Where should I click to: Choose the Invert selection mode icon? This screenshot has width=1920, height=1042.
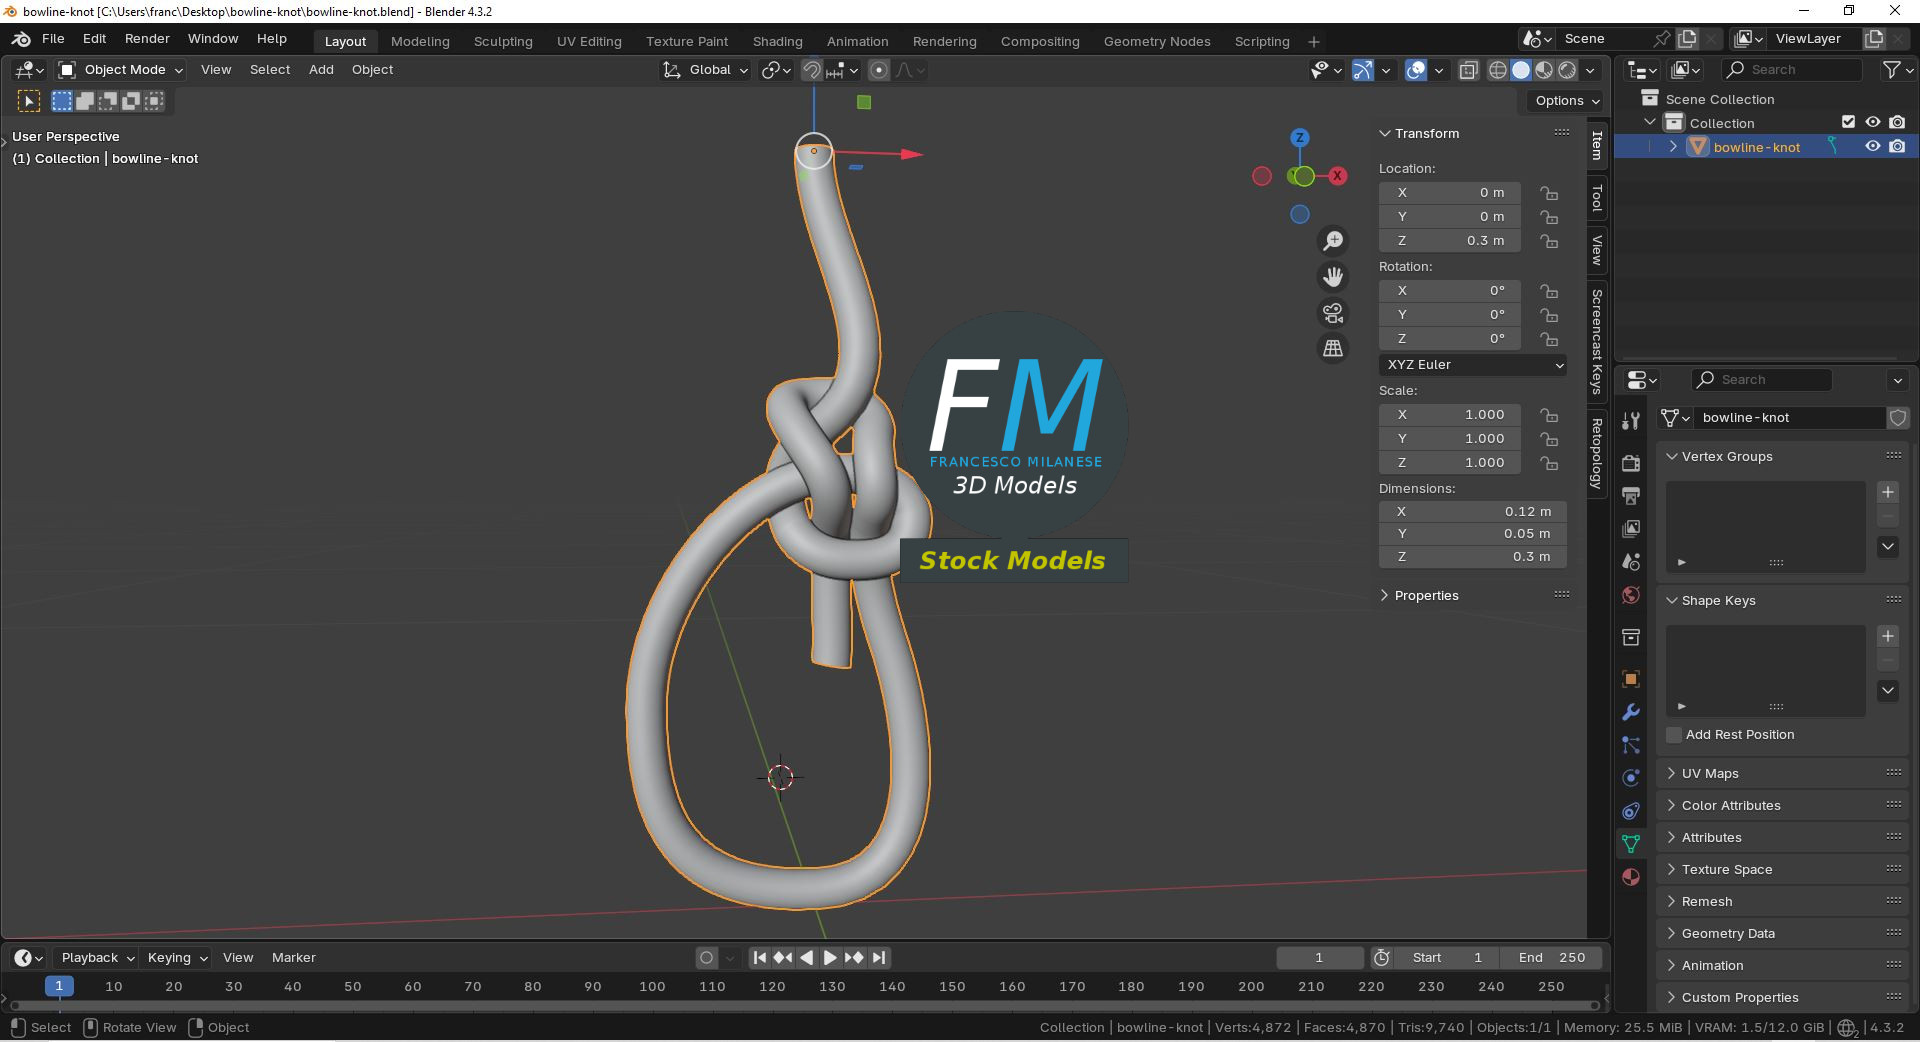(x=131, y=101)
